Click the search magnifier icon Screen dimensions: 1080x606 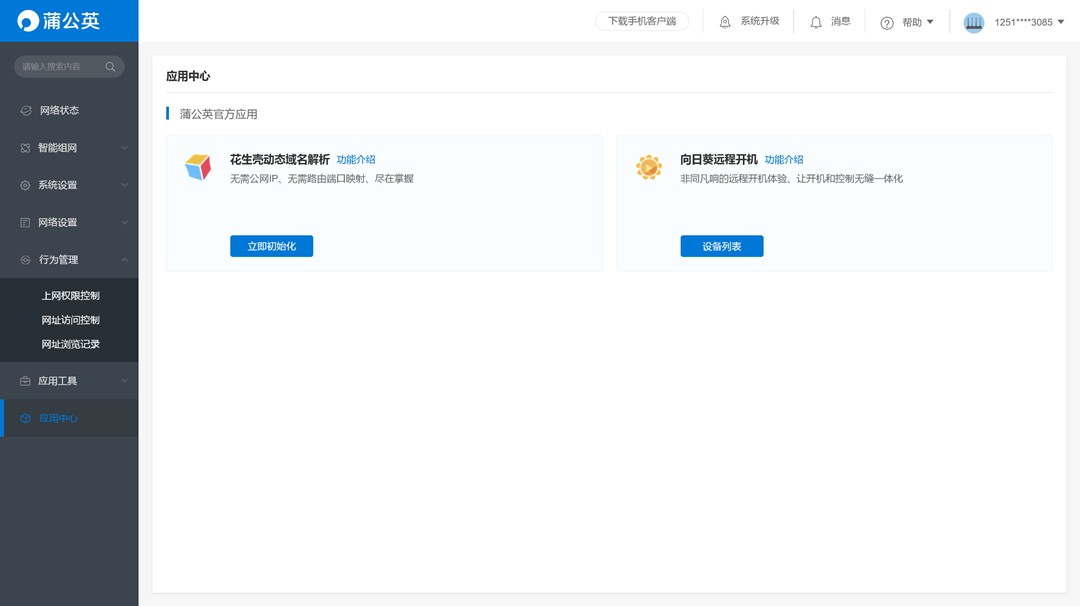110,65
